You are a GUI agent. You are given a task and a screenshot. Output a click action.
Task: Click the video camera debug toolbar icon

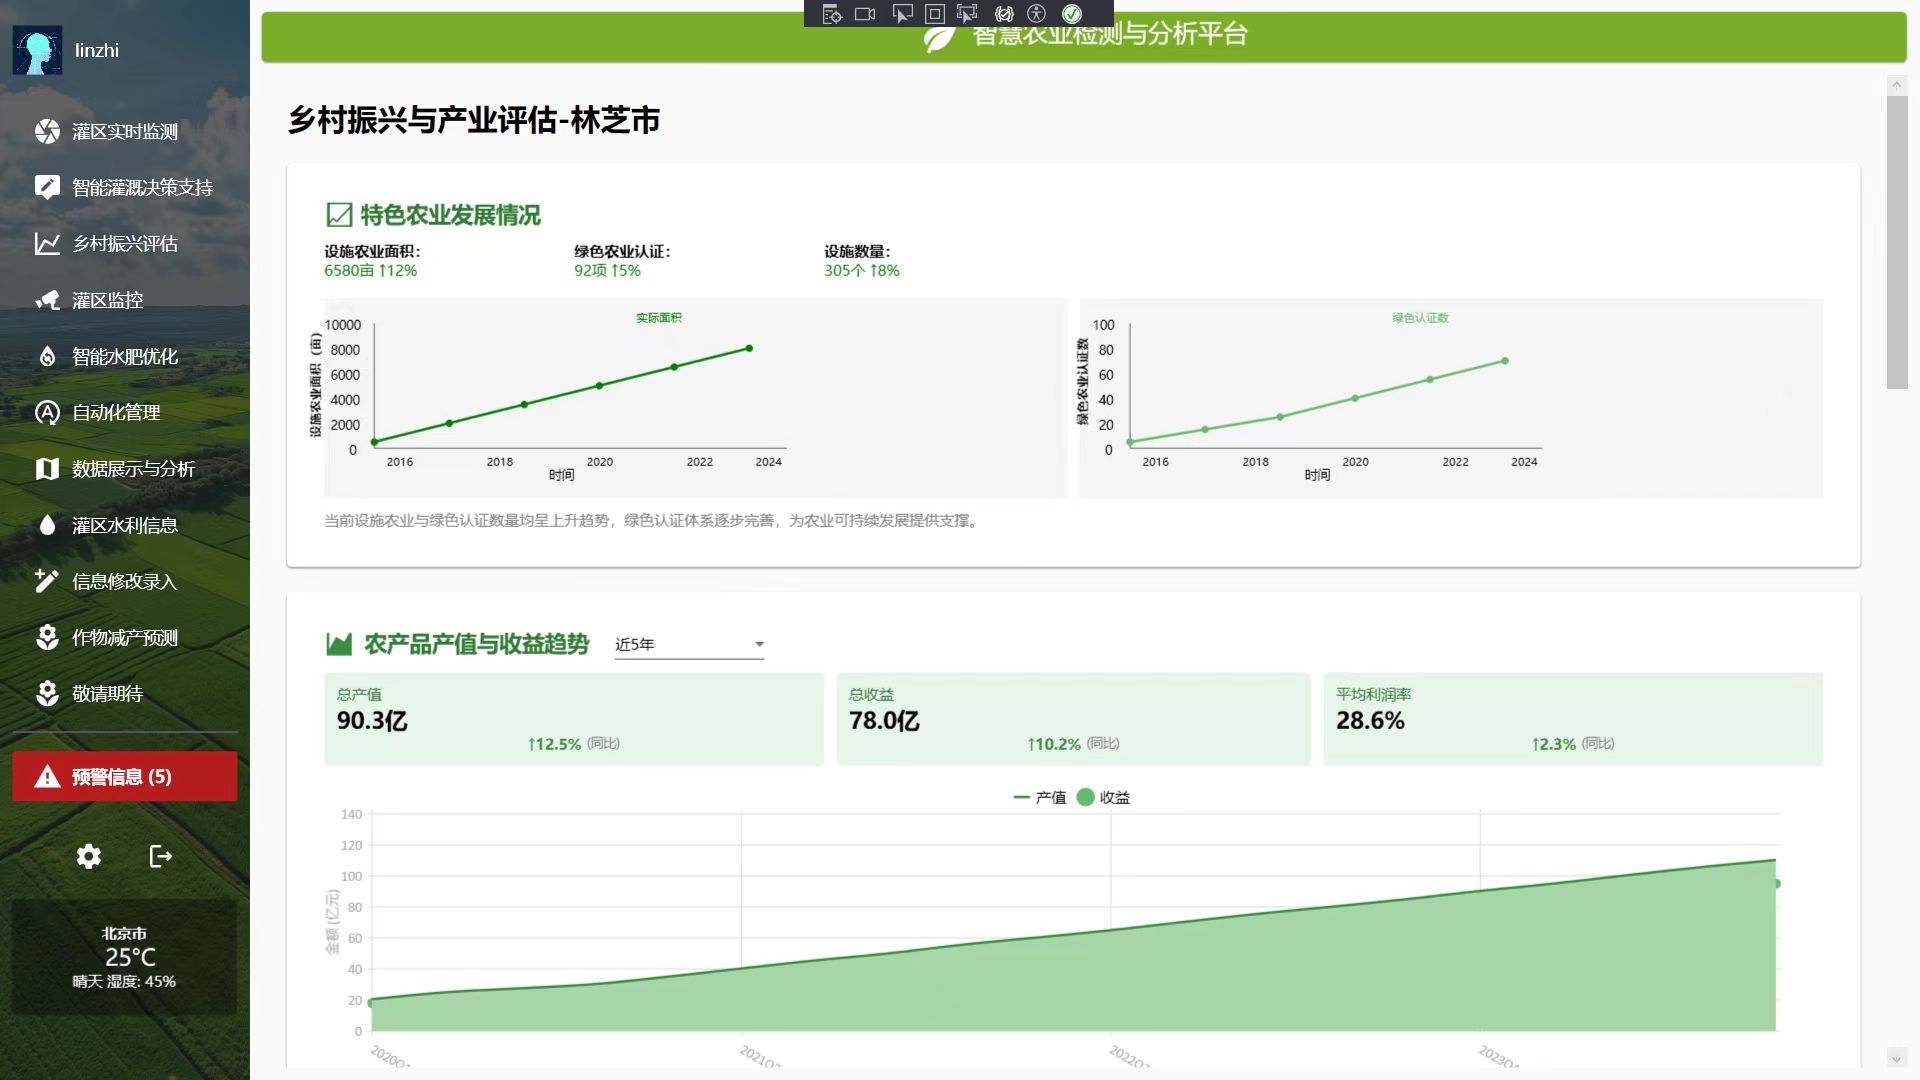866,14
